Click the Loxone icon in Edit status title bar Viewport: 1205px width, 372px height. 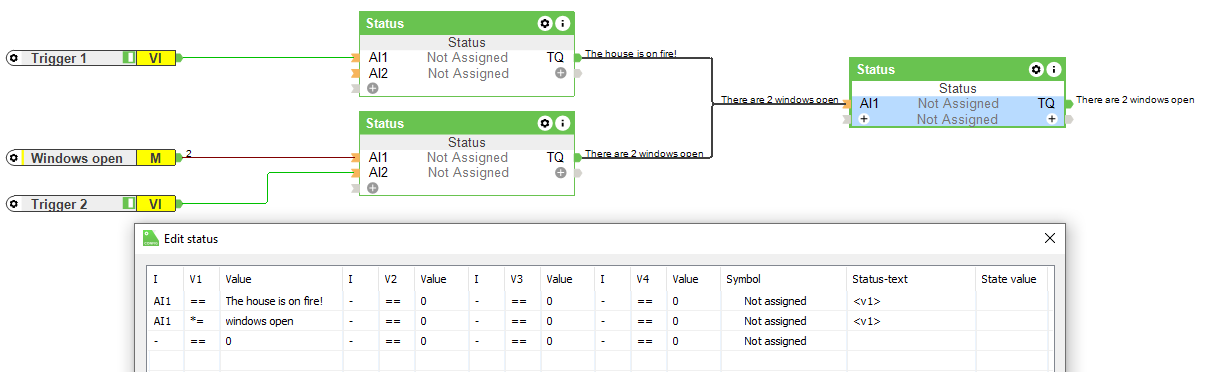[151, 238]
